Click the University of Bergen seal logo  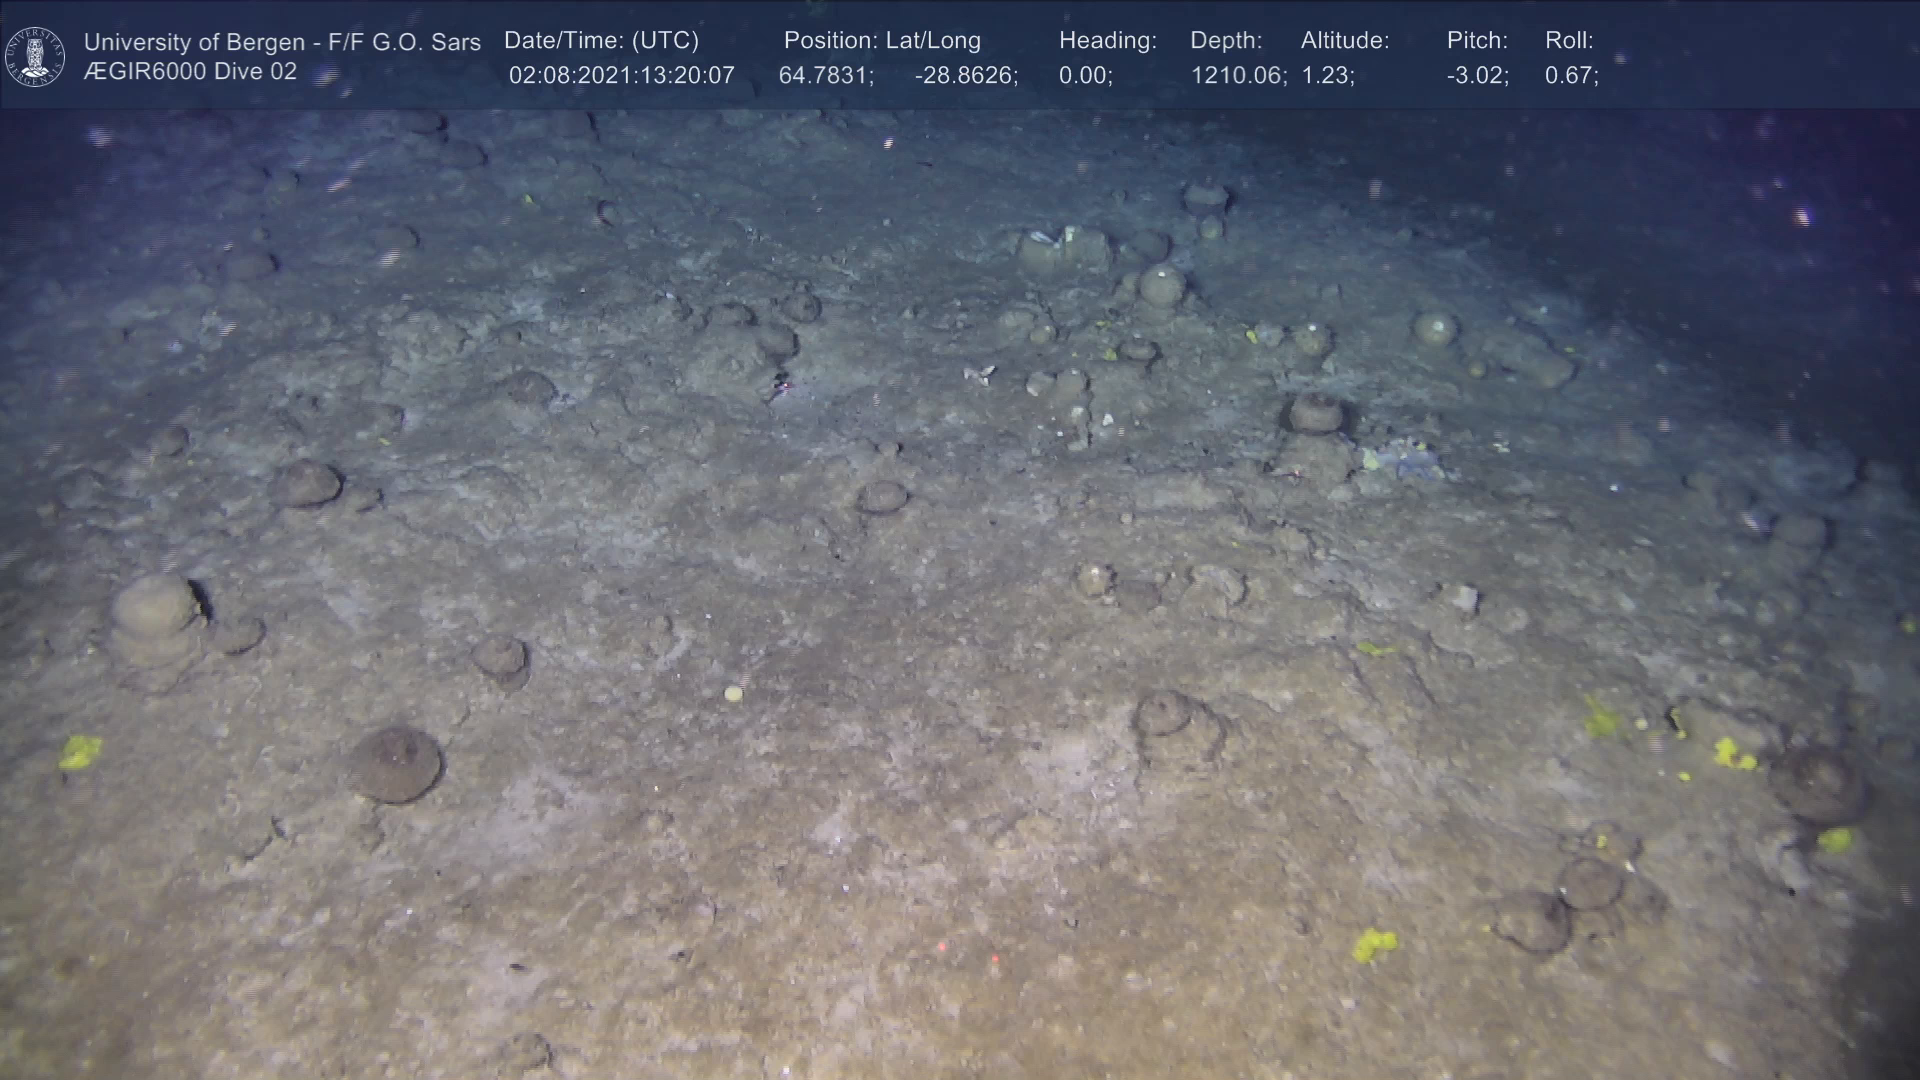35,56
